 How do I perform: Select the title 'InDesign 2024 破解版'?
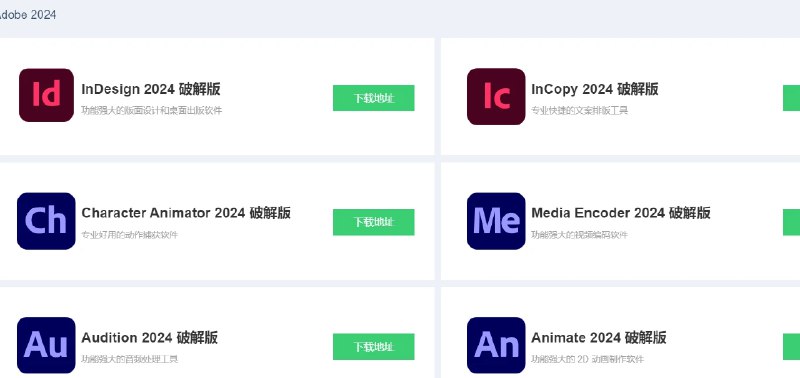coord(151,89)
